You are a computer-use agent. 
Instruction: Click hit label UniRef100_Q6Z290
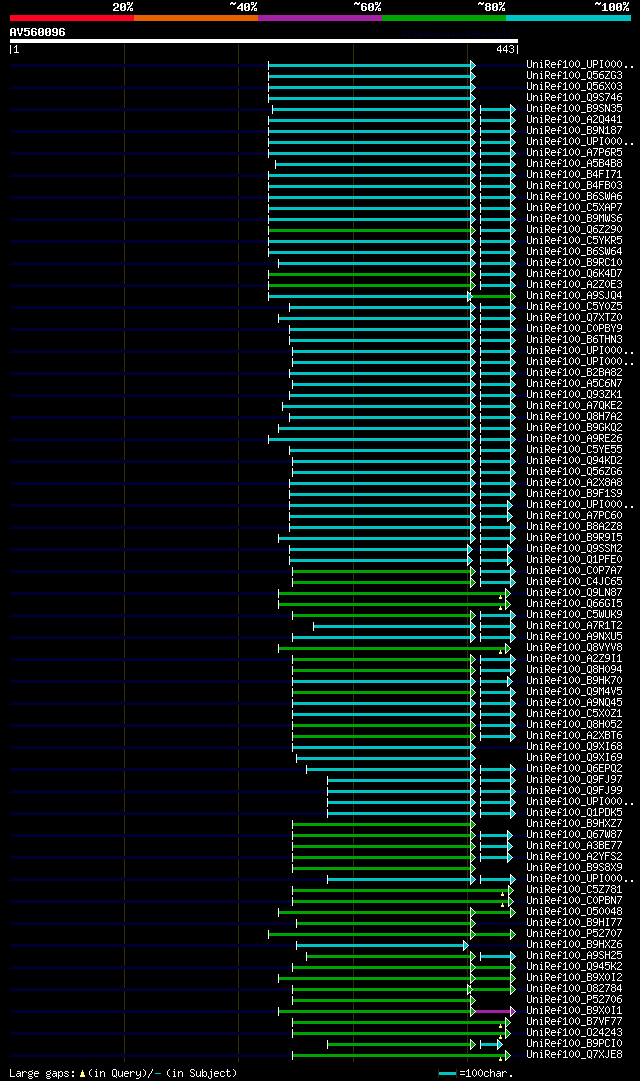(574, 230)
